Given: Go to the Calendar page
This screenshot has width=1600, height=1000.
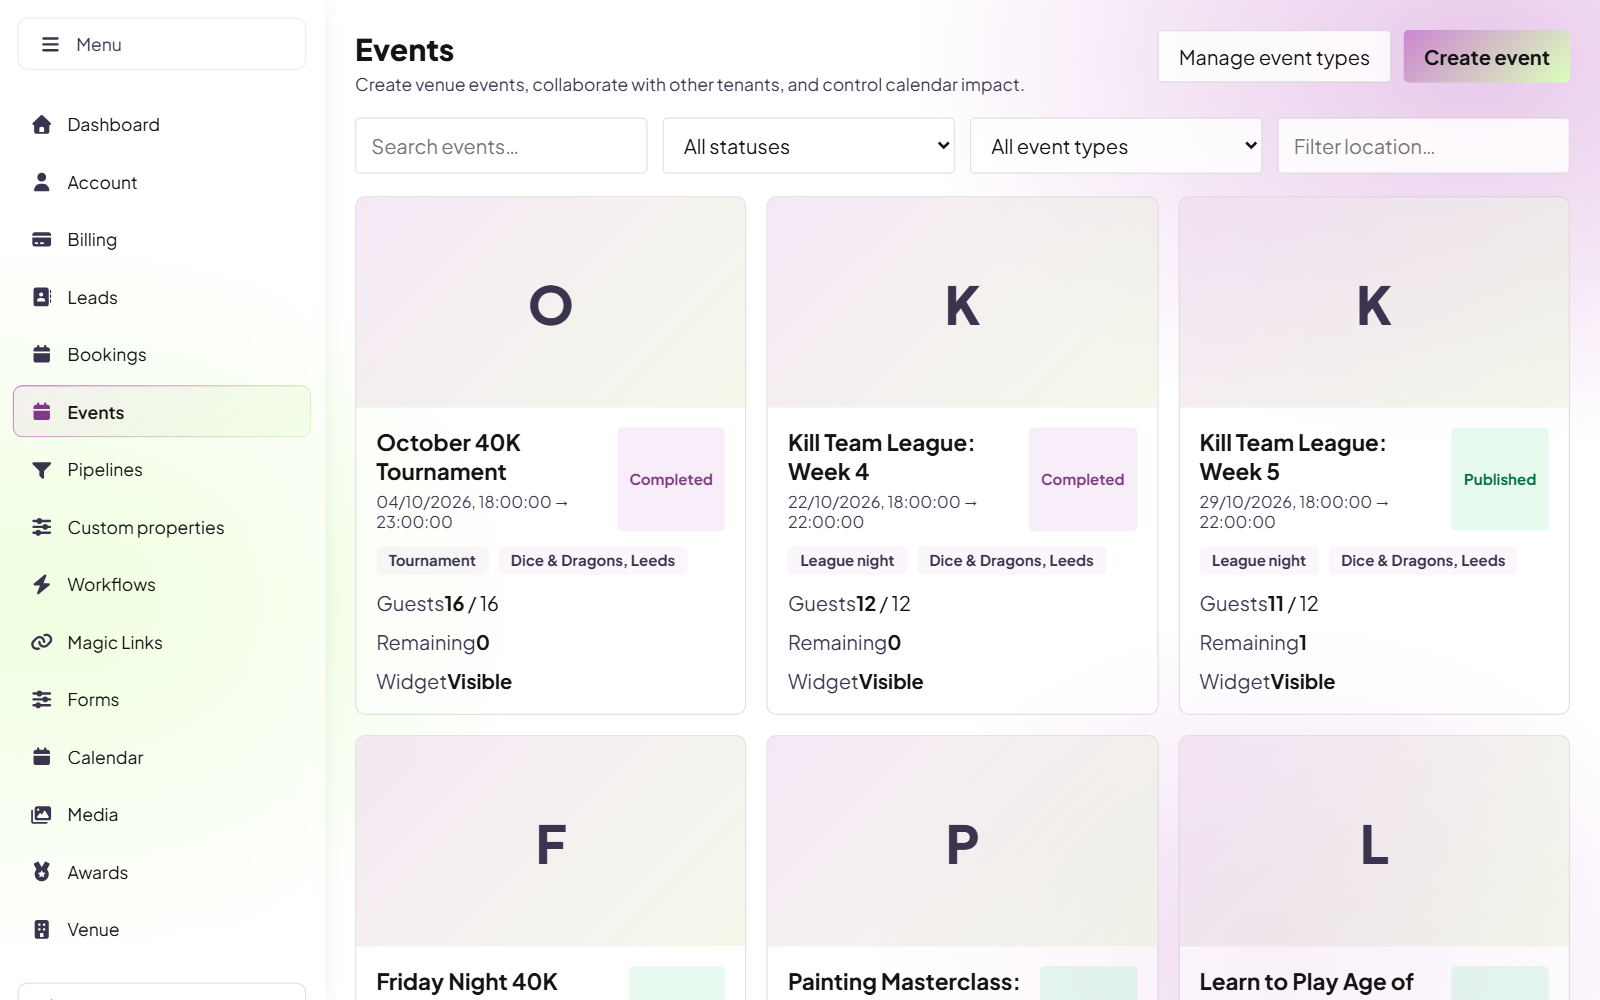Looking at the screenshot, I should 162,757.
